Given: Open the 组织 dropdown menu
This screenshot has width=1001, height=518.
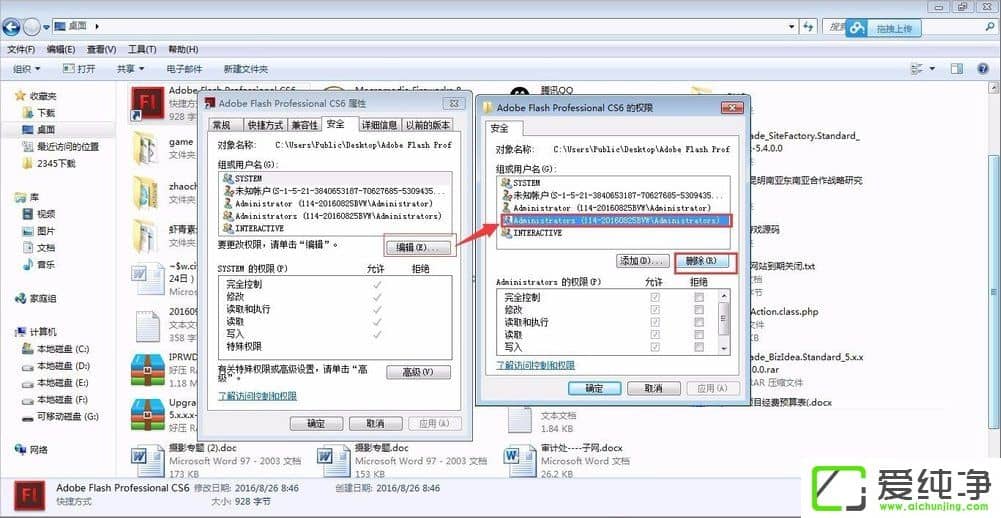Looking at the screenshot, I should point(27,69).
